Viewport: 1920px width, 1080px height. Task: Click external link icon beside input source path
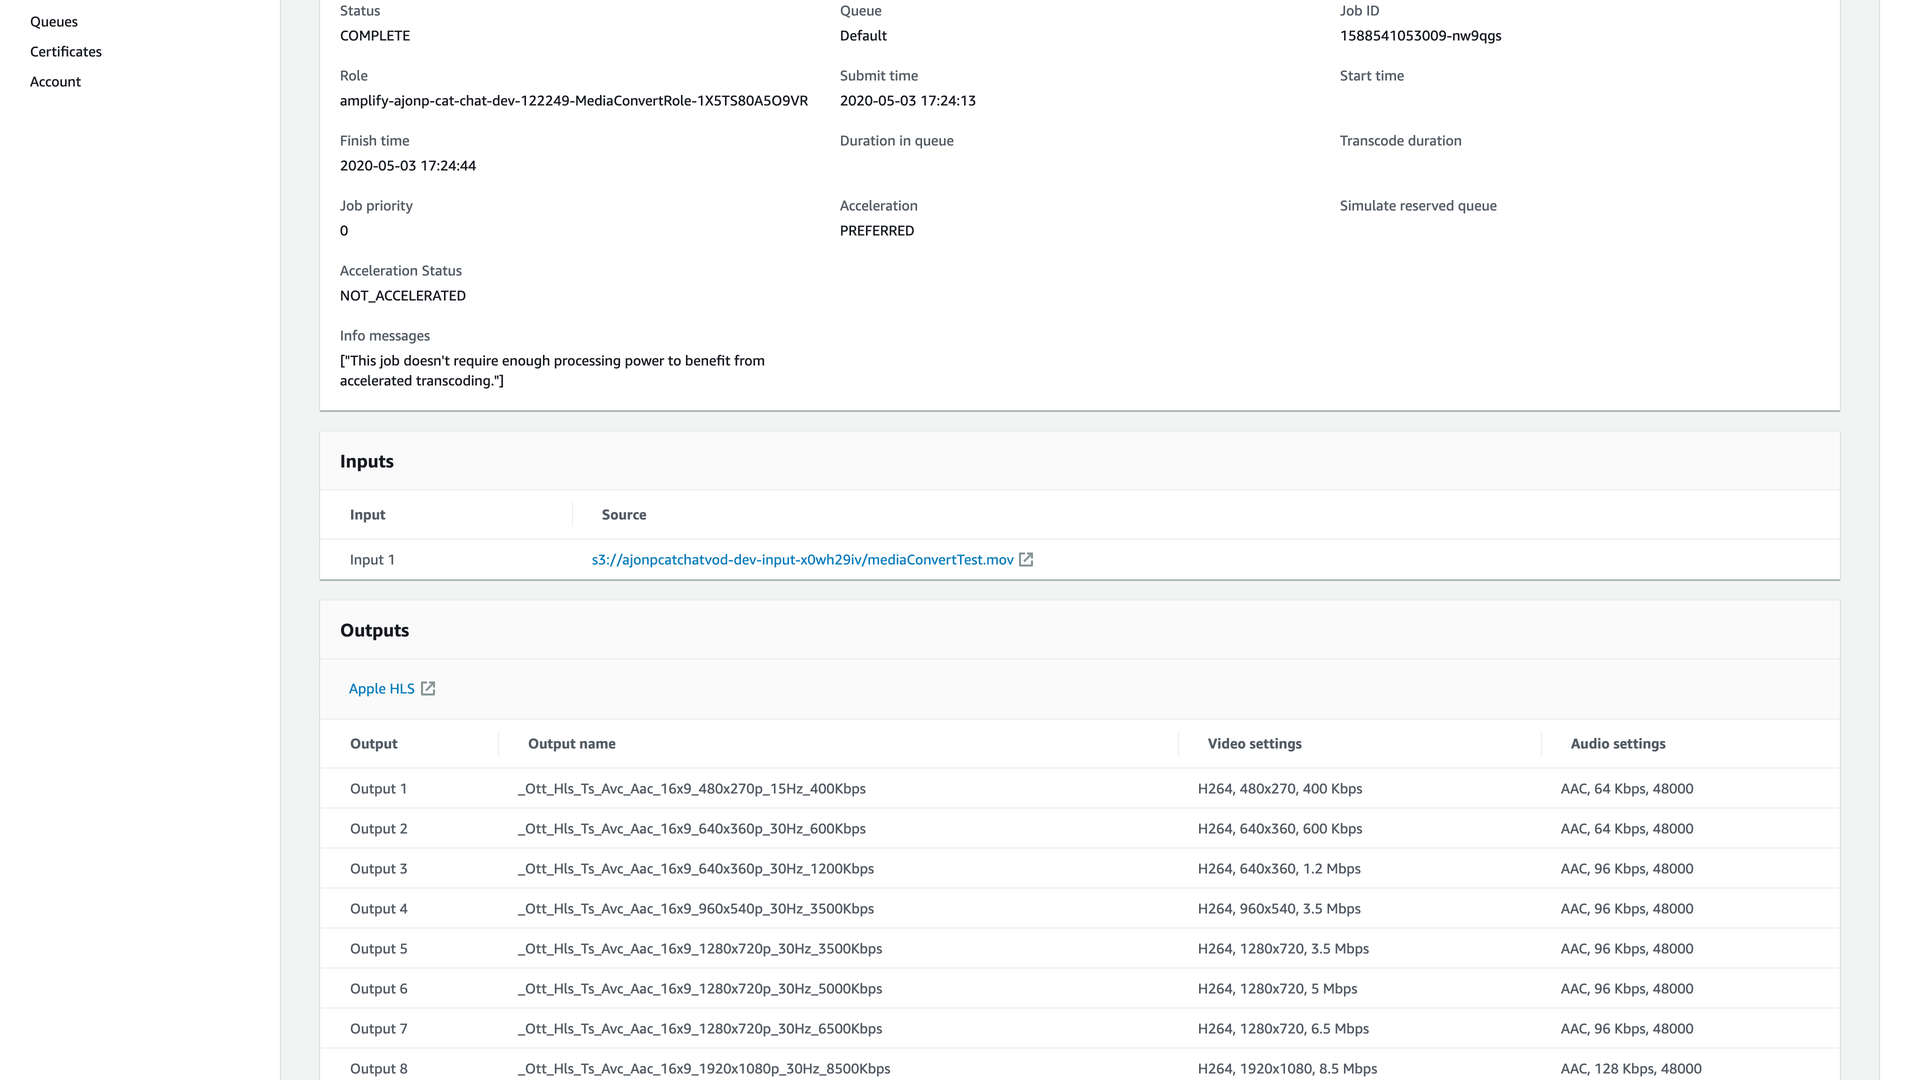click(1026, 560)
